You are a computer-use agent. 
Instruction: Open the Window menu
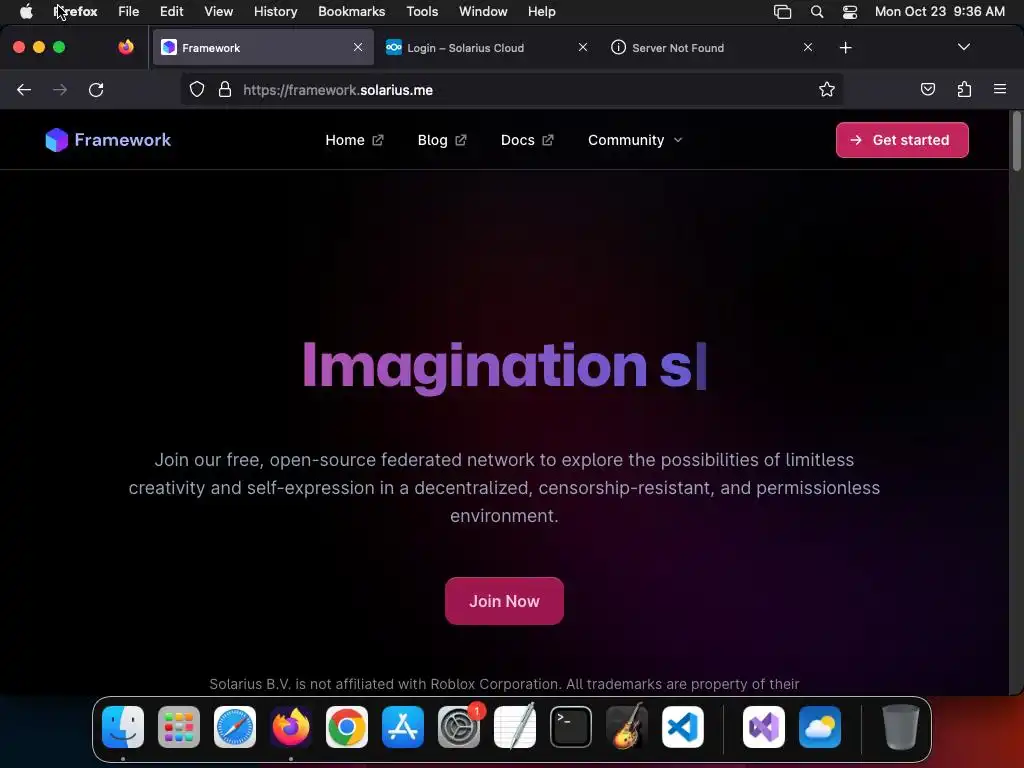(483, 12)
